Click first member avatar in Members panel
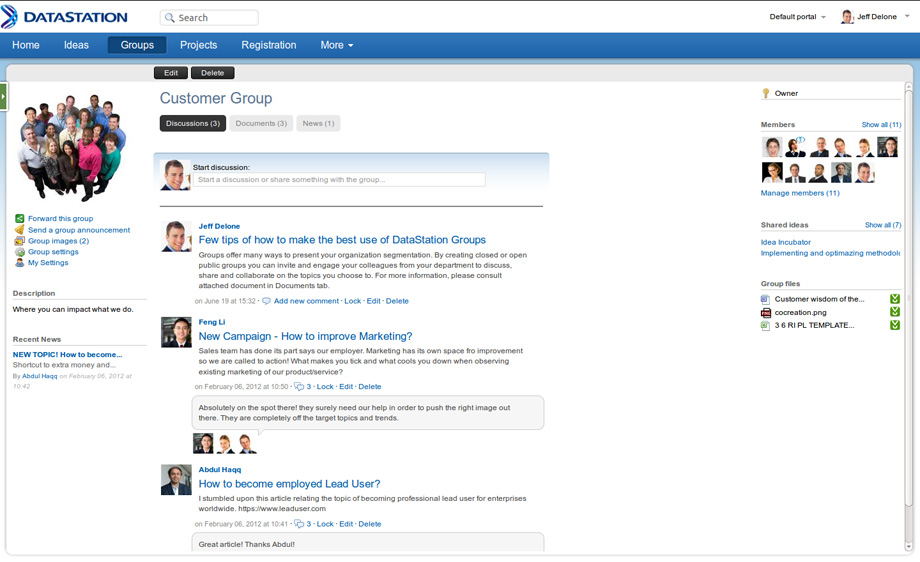The height and width of the screenshot is (562, 920). [772, 147]
